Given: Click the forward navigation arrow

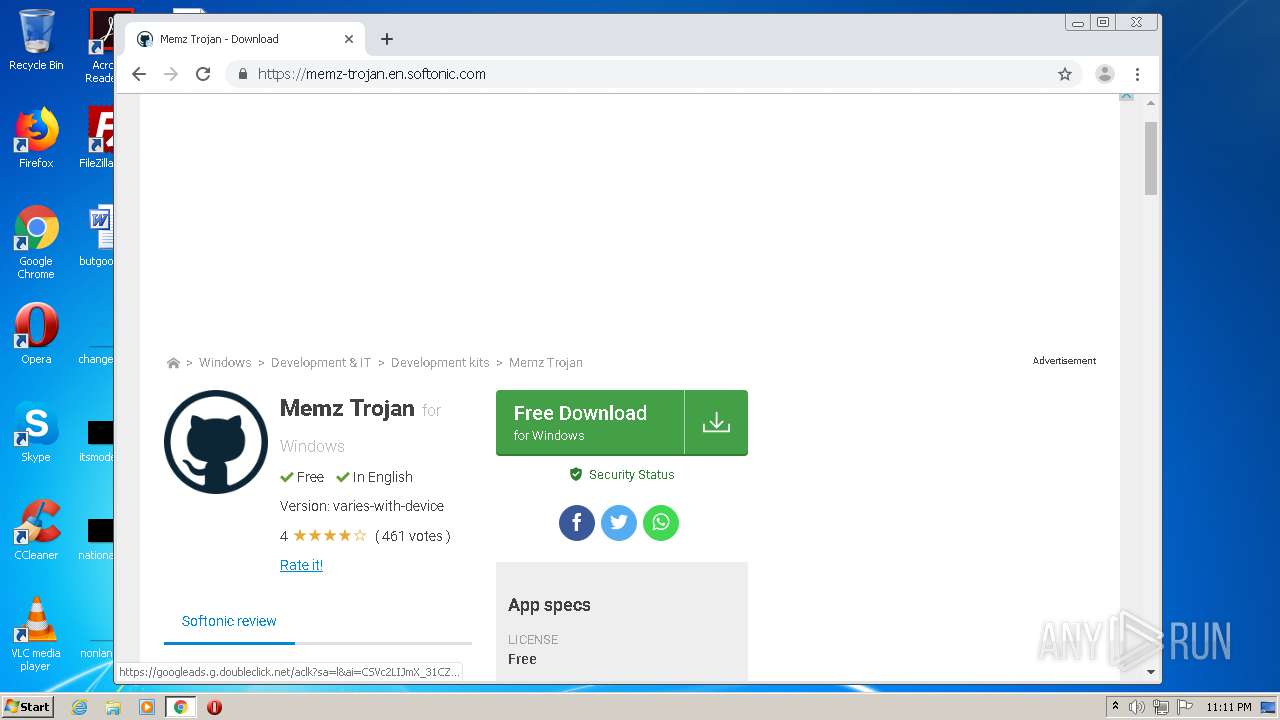Looking at the screenshot, I should tap(171, 74).
